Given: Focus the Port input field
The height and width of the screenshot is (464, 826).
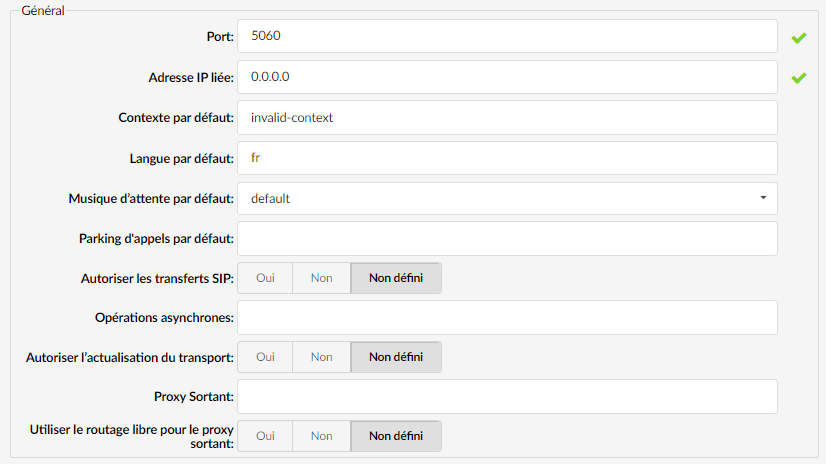Looking at the screenshot, I should coord(507,36).
